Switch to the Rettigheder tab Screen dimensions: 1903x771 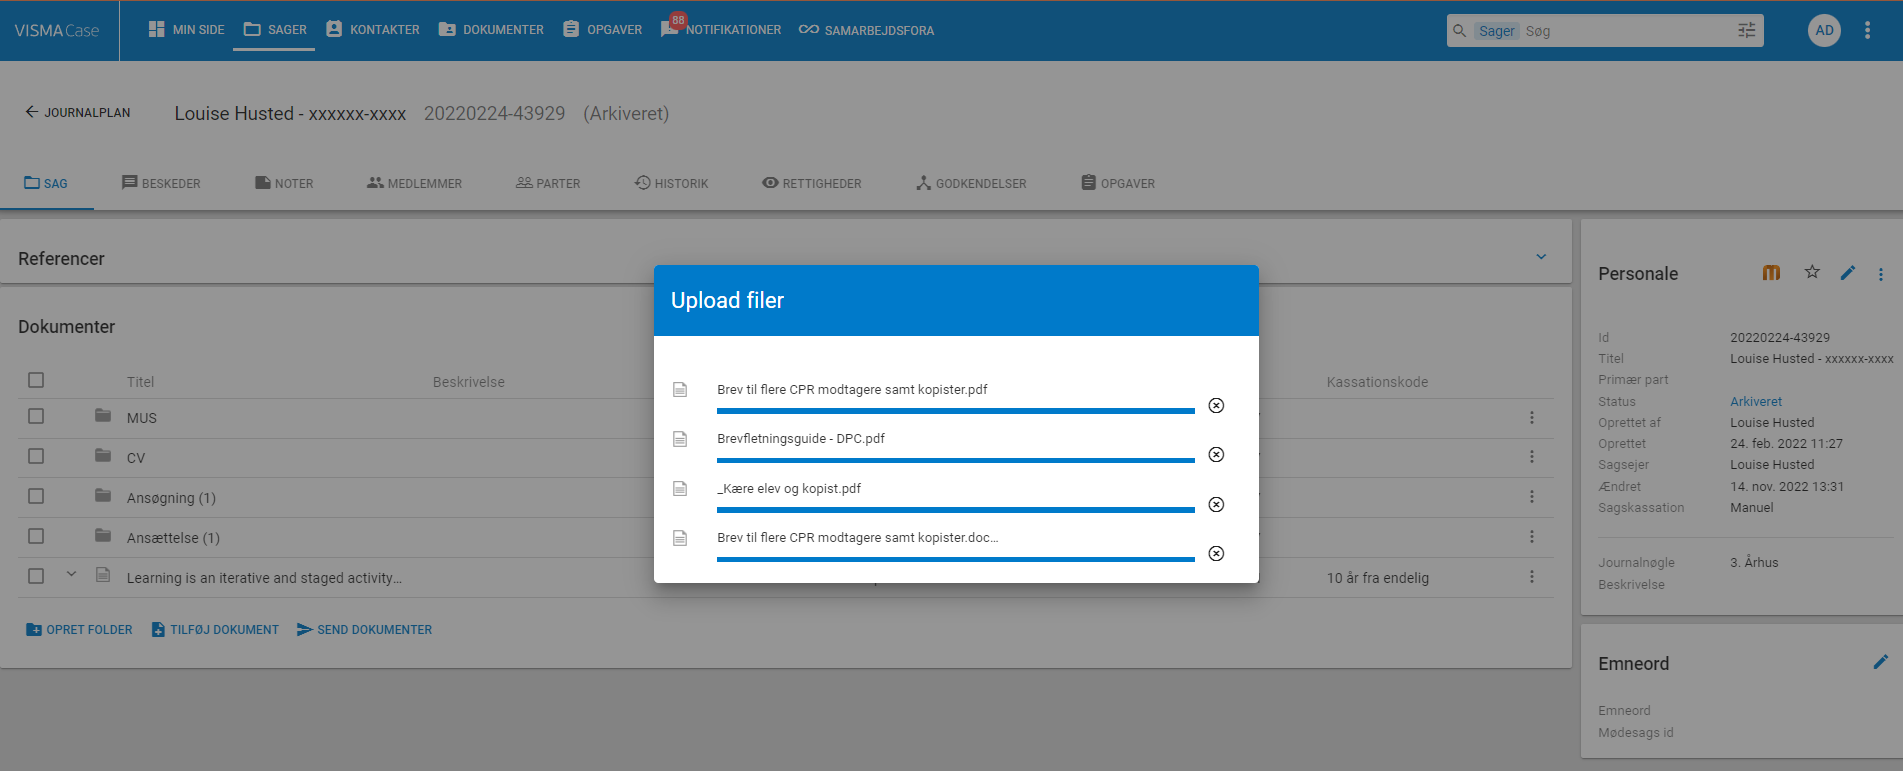pos(811,183)
